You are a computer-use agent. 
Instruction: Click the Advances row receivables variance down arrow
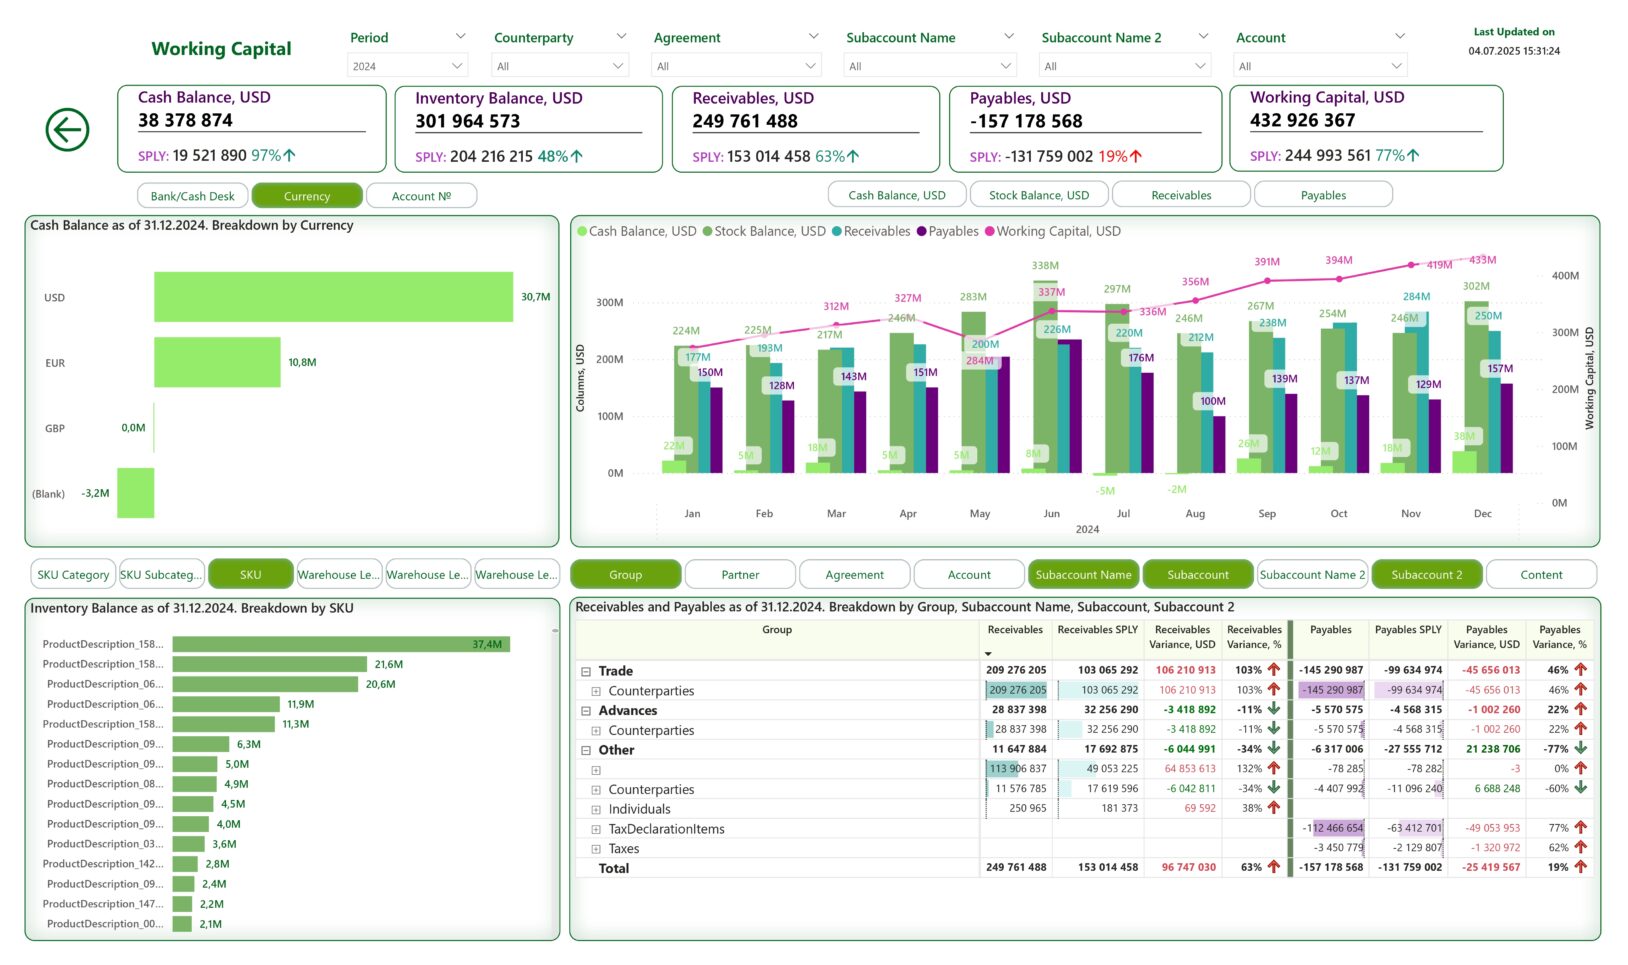[1274, 709]
